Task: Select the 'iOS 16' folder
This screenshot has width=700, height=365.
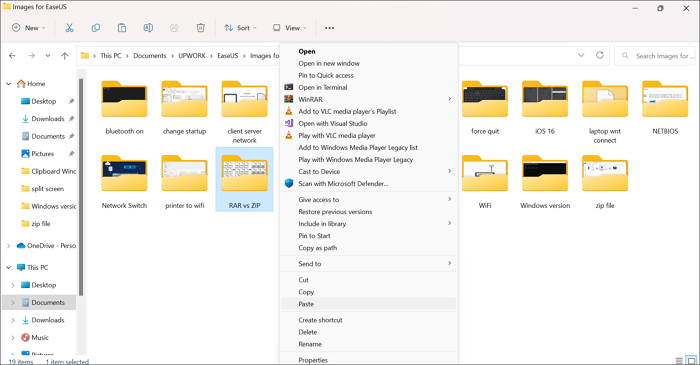Action: click(545, 108)
